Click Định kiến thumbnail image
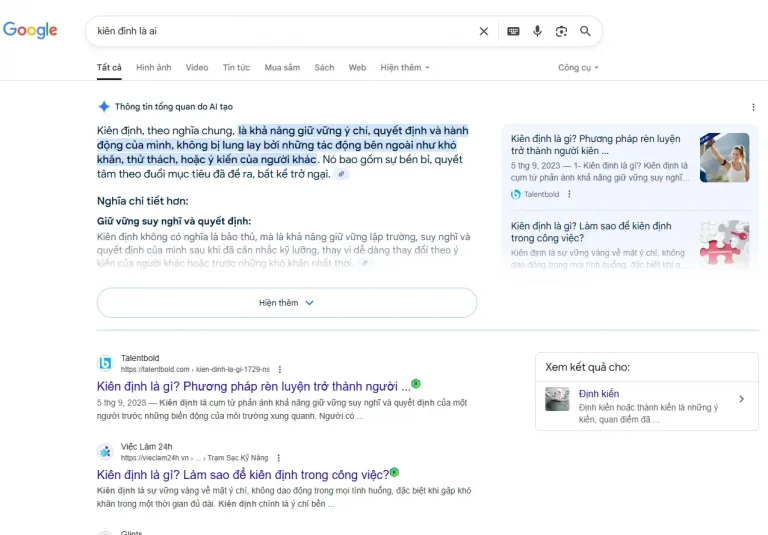The height and width of the screenshot is (535, 768). pyautogui.click(x=557, y=399)
